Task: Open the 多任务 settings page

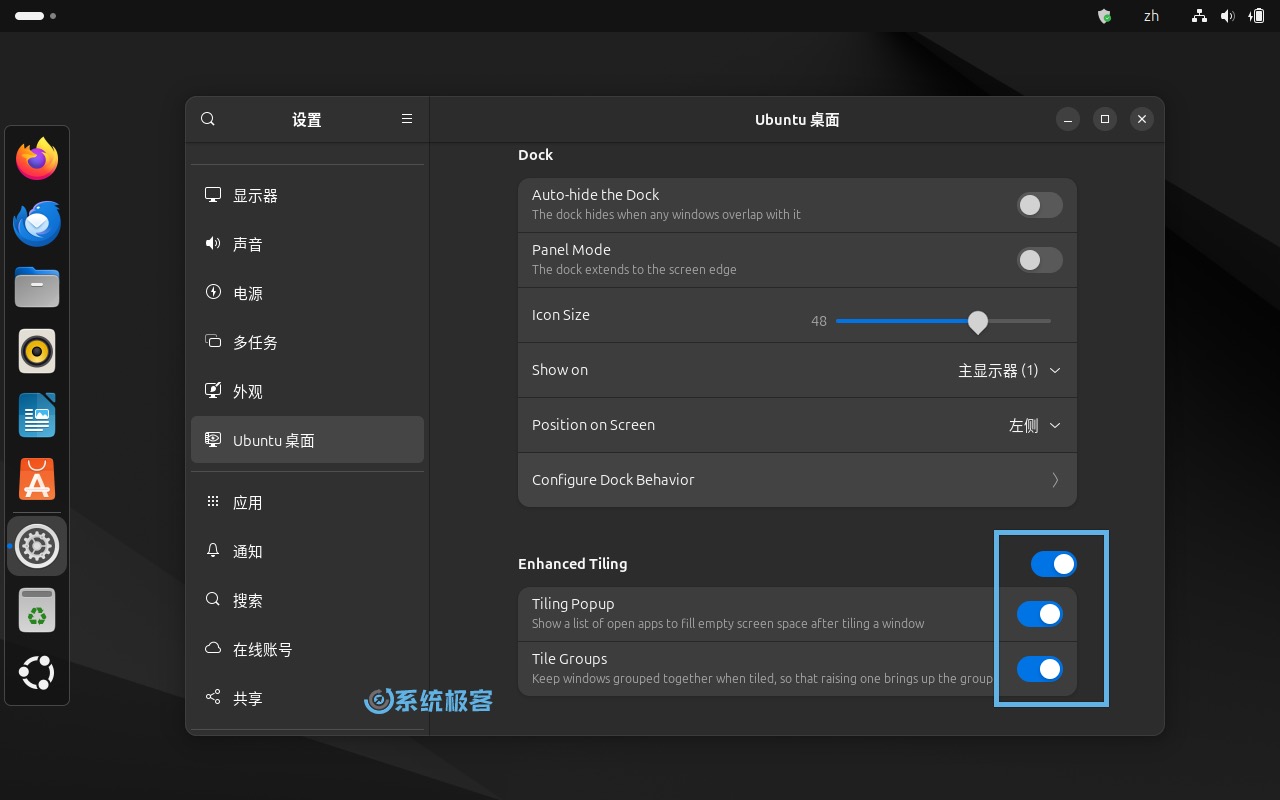Action: coord(307,342)
